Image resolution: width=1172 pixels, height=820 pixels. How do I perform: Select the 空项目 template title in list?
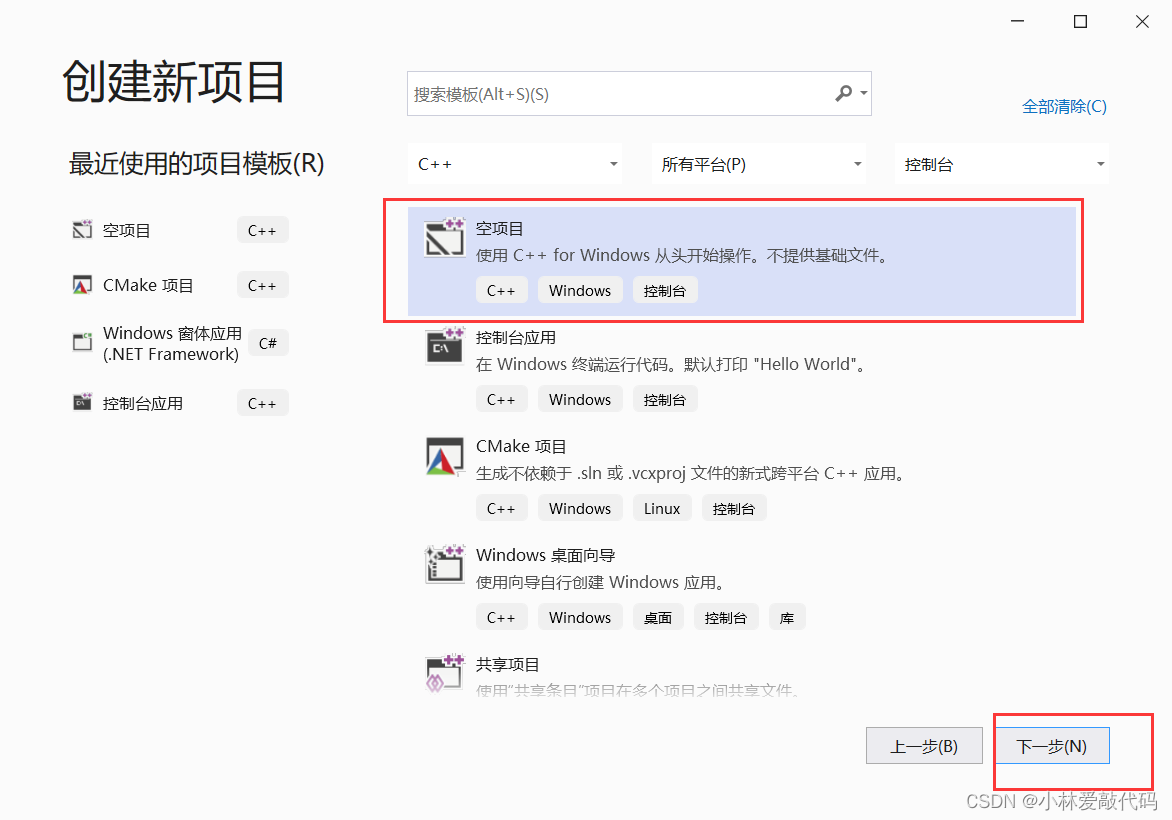coord(499,229)
